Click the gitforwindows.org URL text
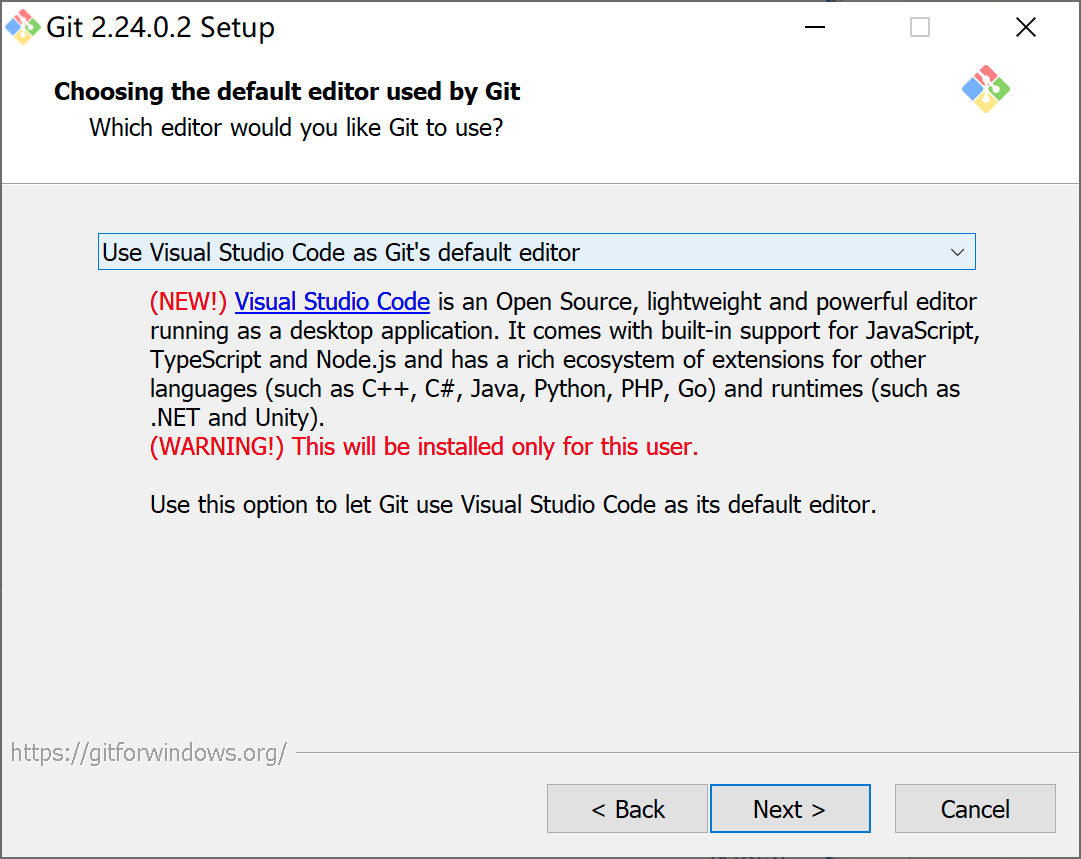Viewport: 1081px width, 859px height. 149,753
